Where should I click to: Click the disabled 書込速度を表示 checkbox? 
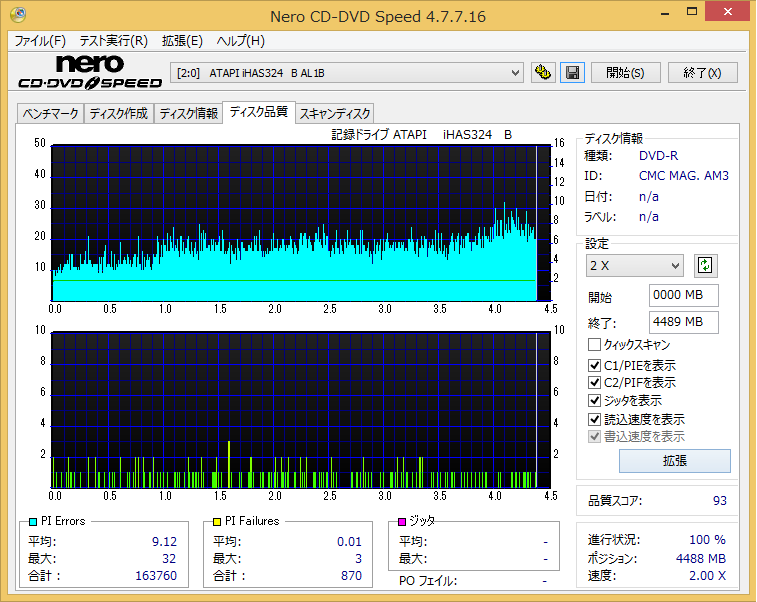594,436
